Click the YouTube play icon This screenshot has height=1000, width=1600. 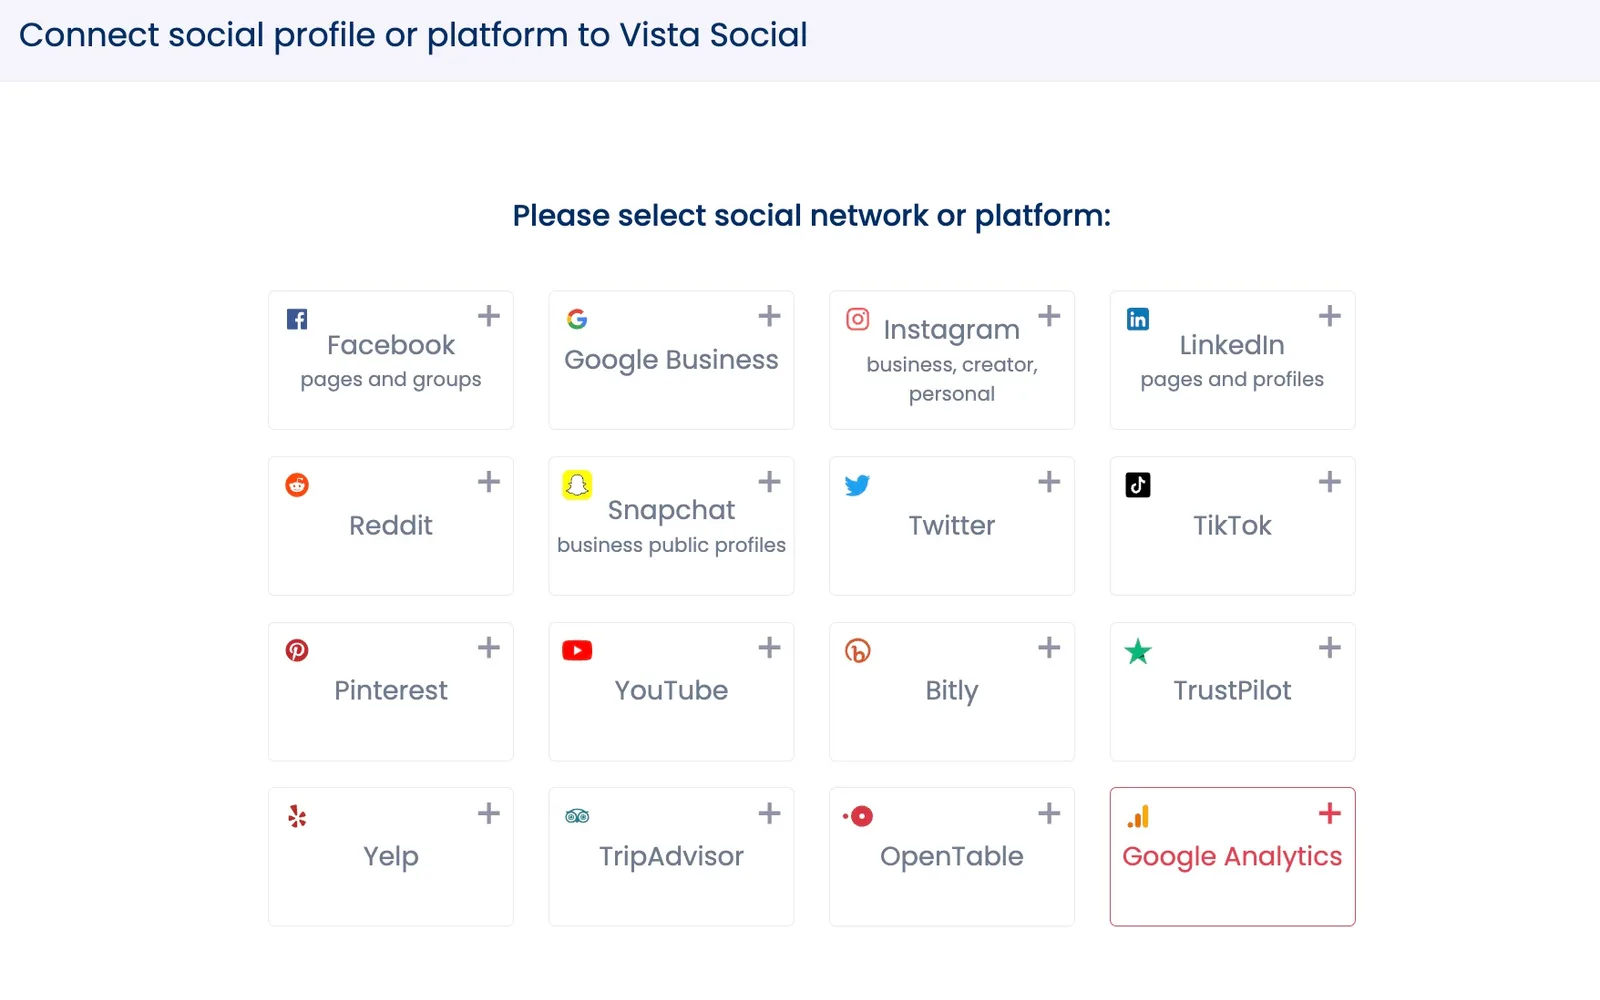(577, 649)
